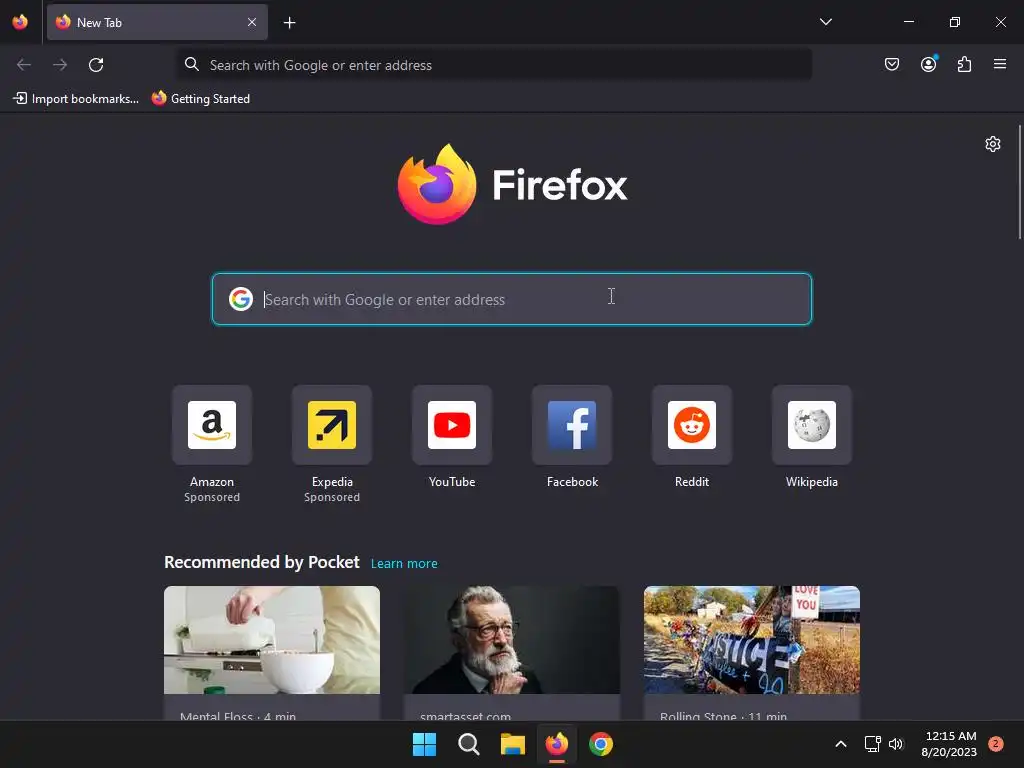Open Windows taskbar search
This screenshot has height=768, width=1024.
click(x=469, y=744)
